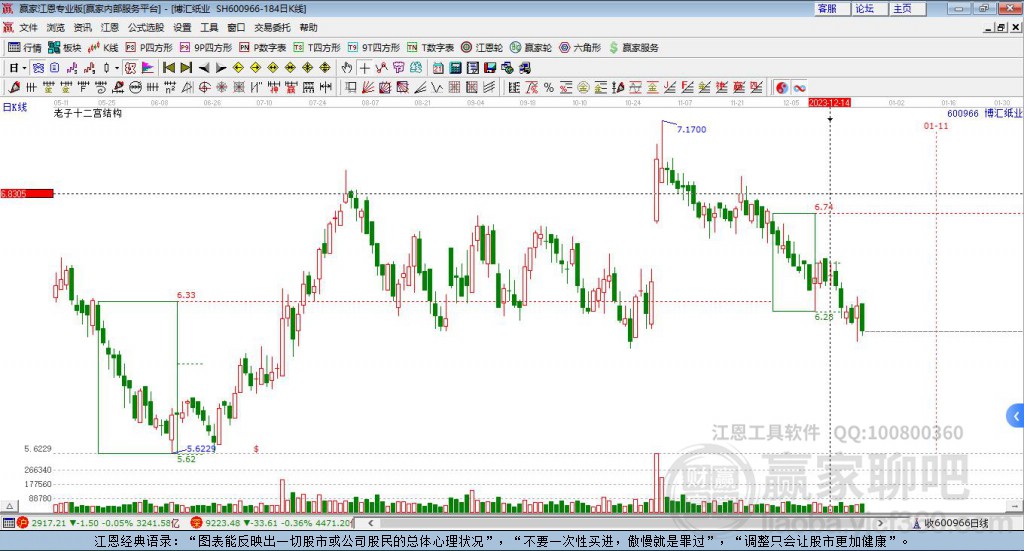Select the crosshair cursor tool

[364, 68]
